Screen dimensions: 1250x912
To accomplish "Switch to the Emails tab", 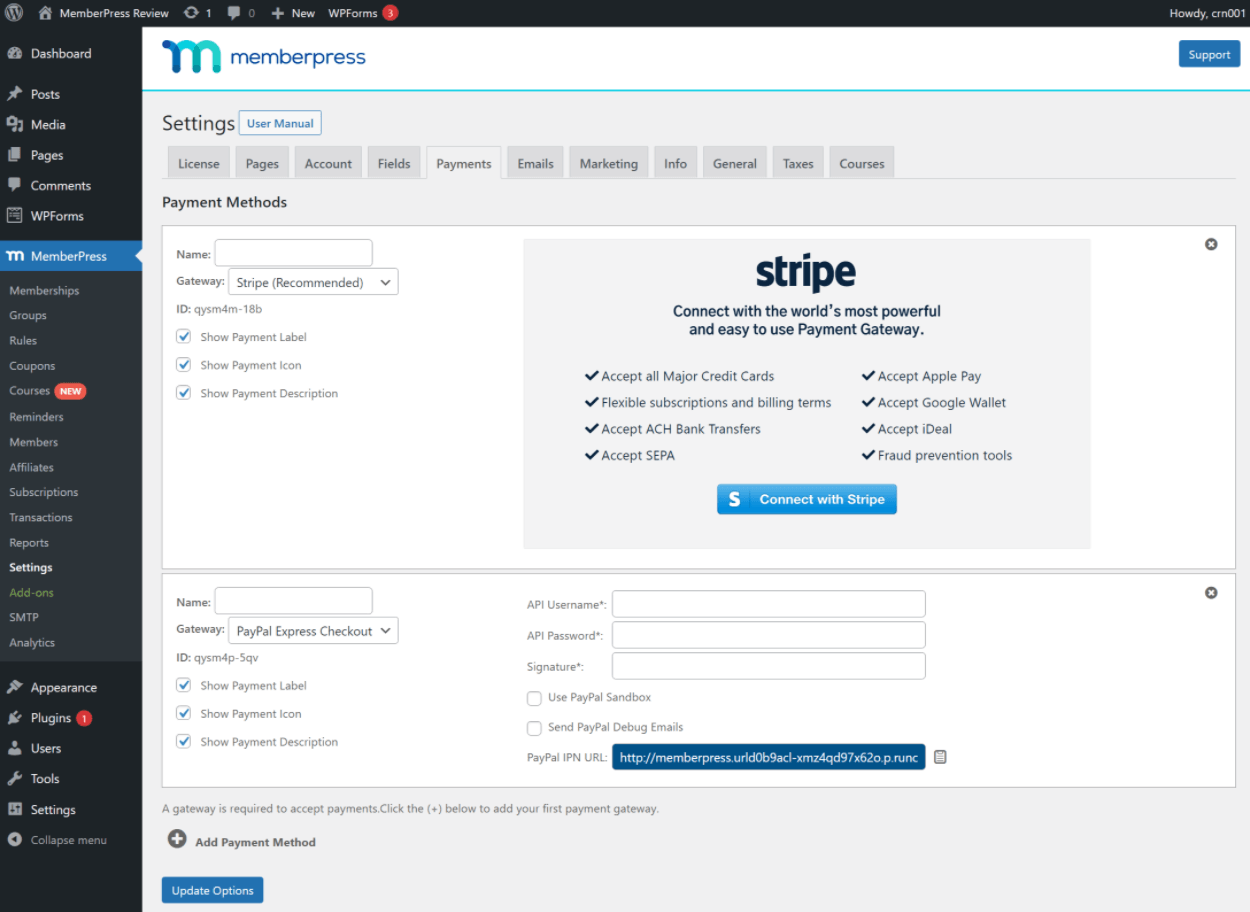I will [x=536, y=163].
